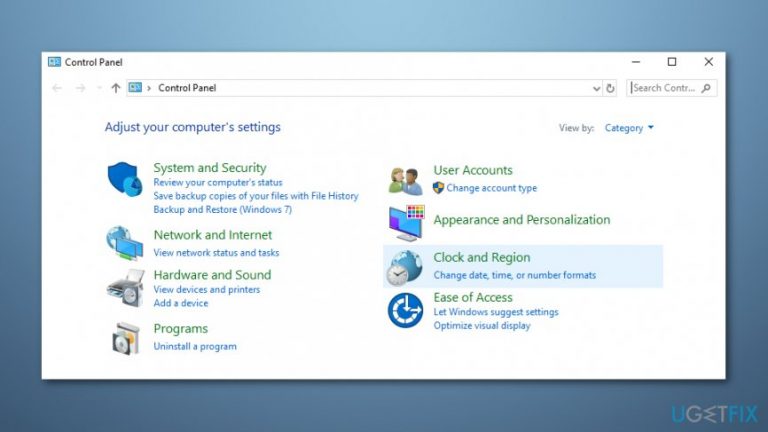Screen dimensions: 768x432
Task: Open the Appearance and Personalization monitor icon
Action: pos(407,223)
